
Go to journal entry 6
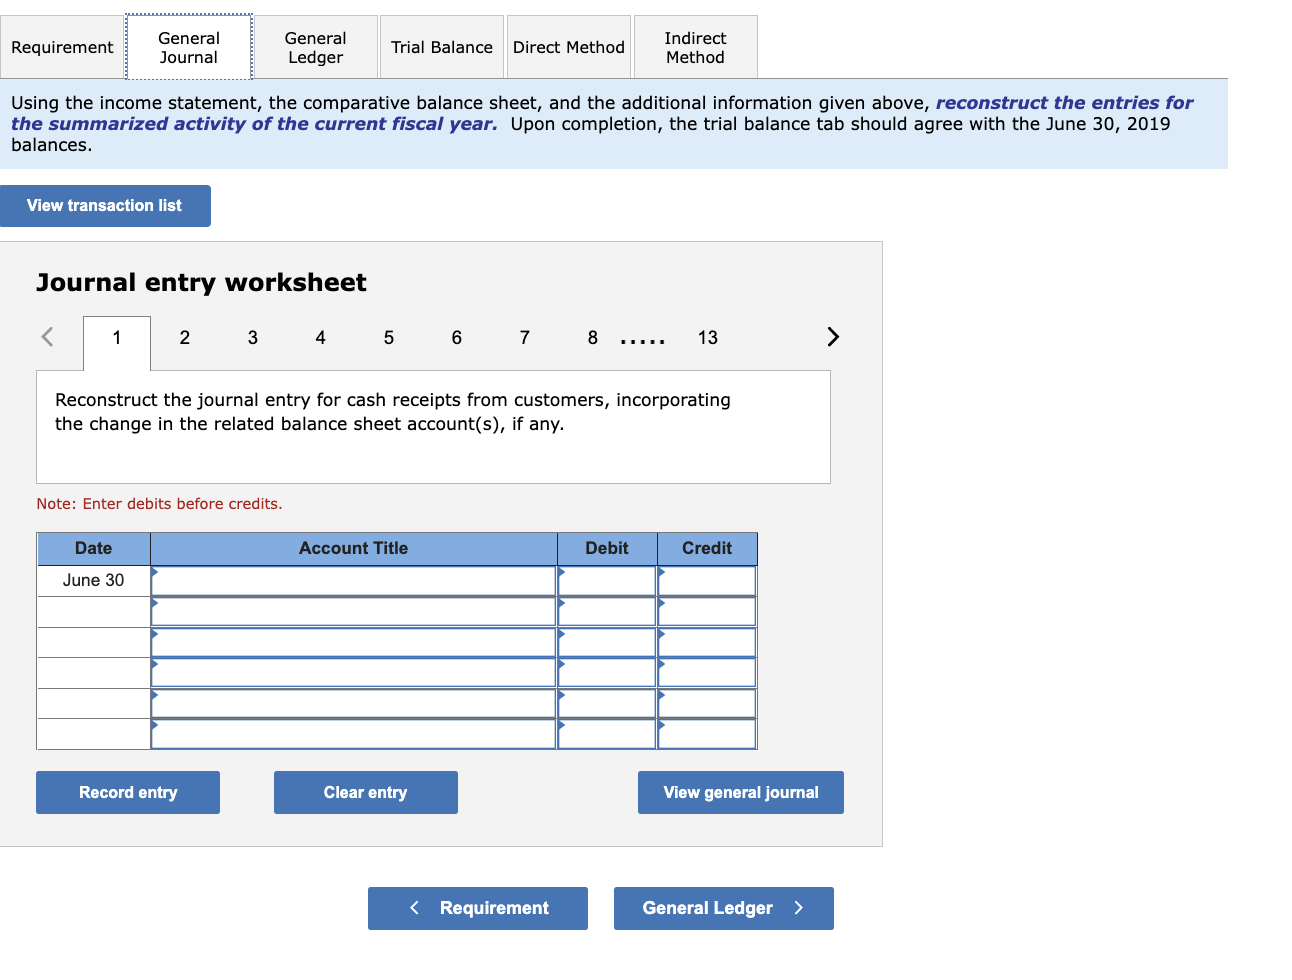click(x=457, y=338)
